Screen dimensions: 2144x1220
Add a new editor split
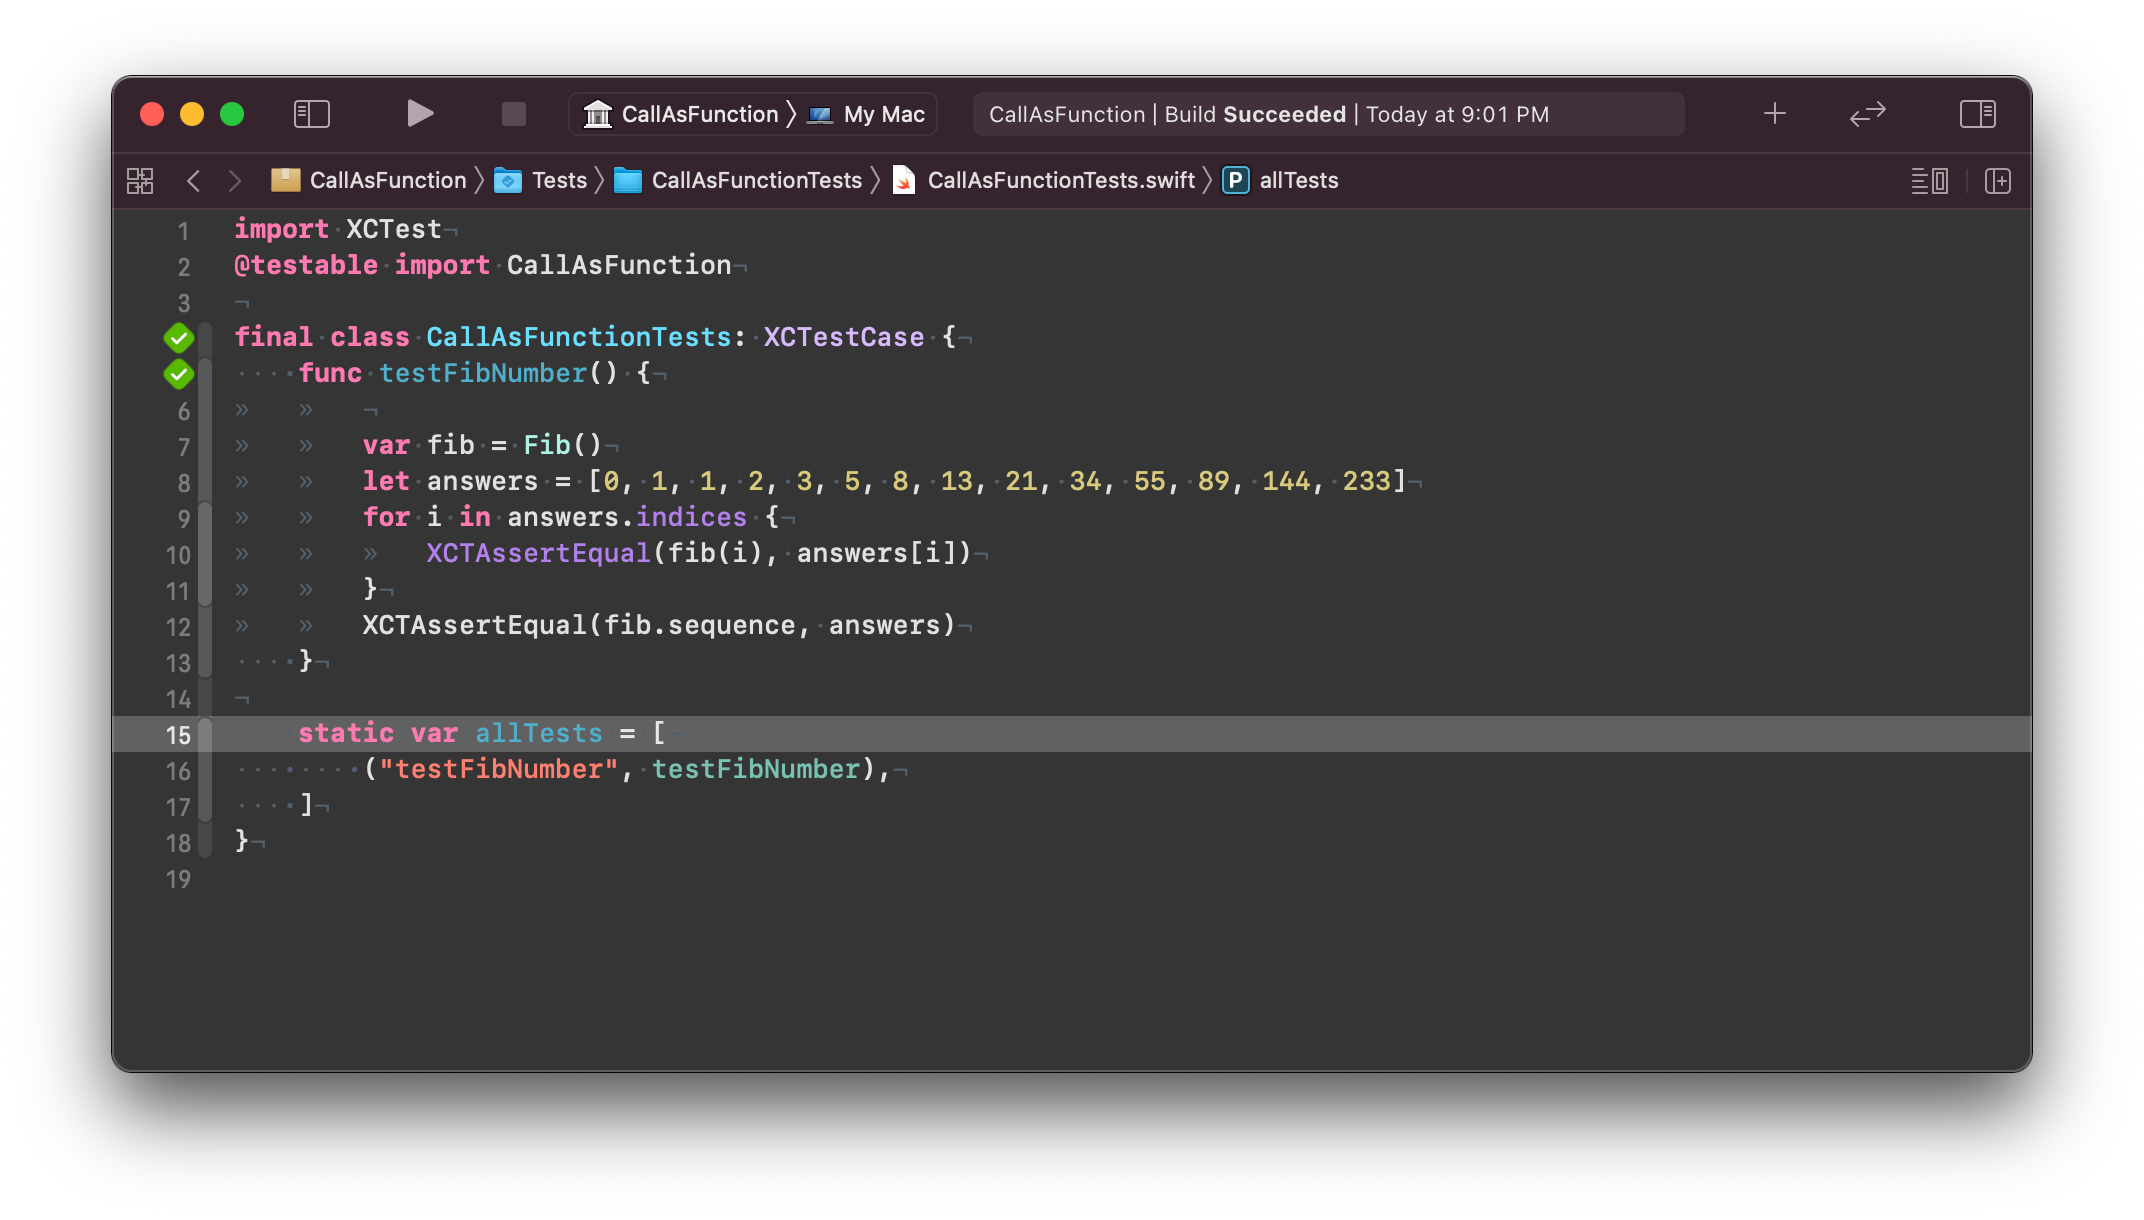tap(1997, 181)
